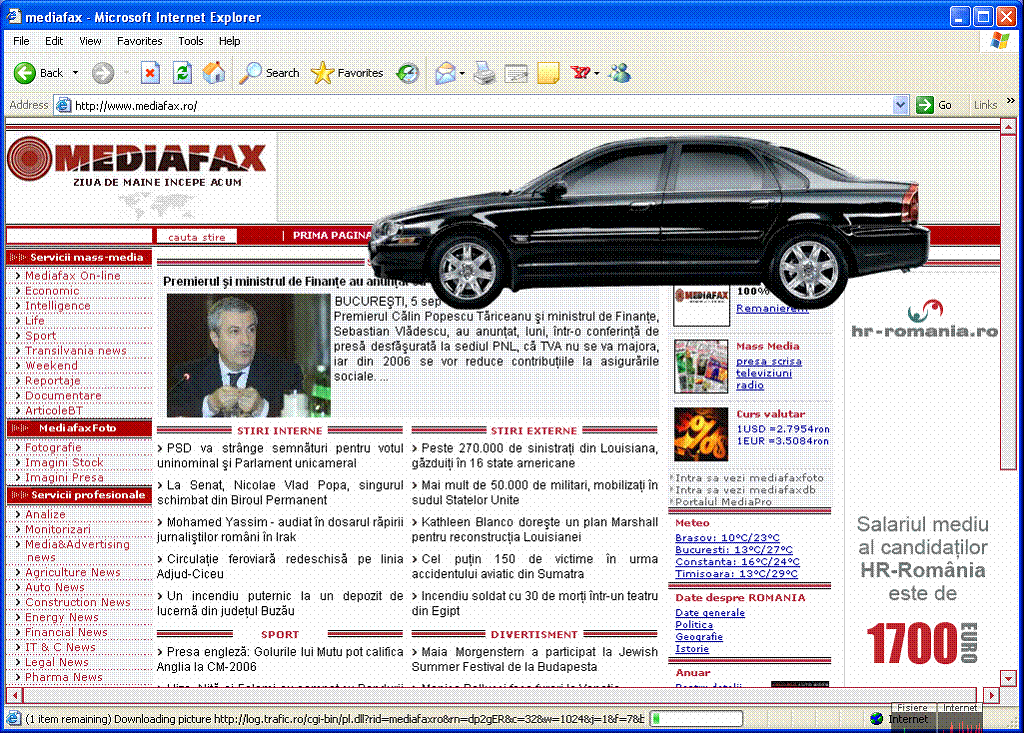This screenshot has width=1024, height=733.
Task: Click the address bar URL field
Action: tap(482, 105)
